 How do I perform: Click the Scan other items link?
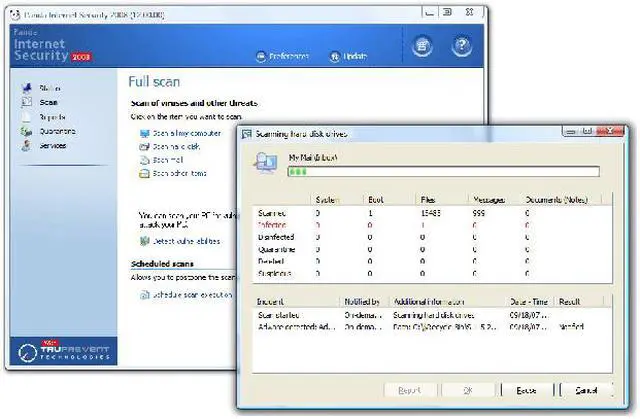click(178, 173)
